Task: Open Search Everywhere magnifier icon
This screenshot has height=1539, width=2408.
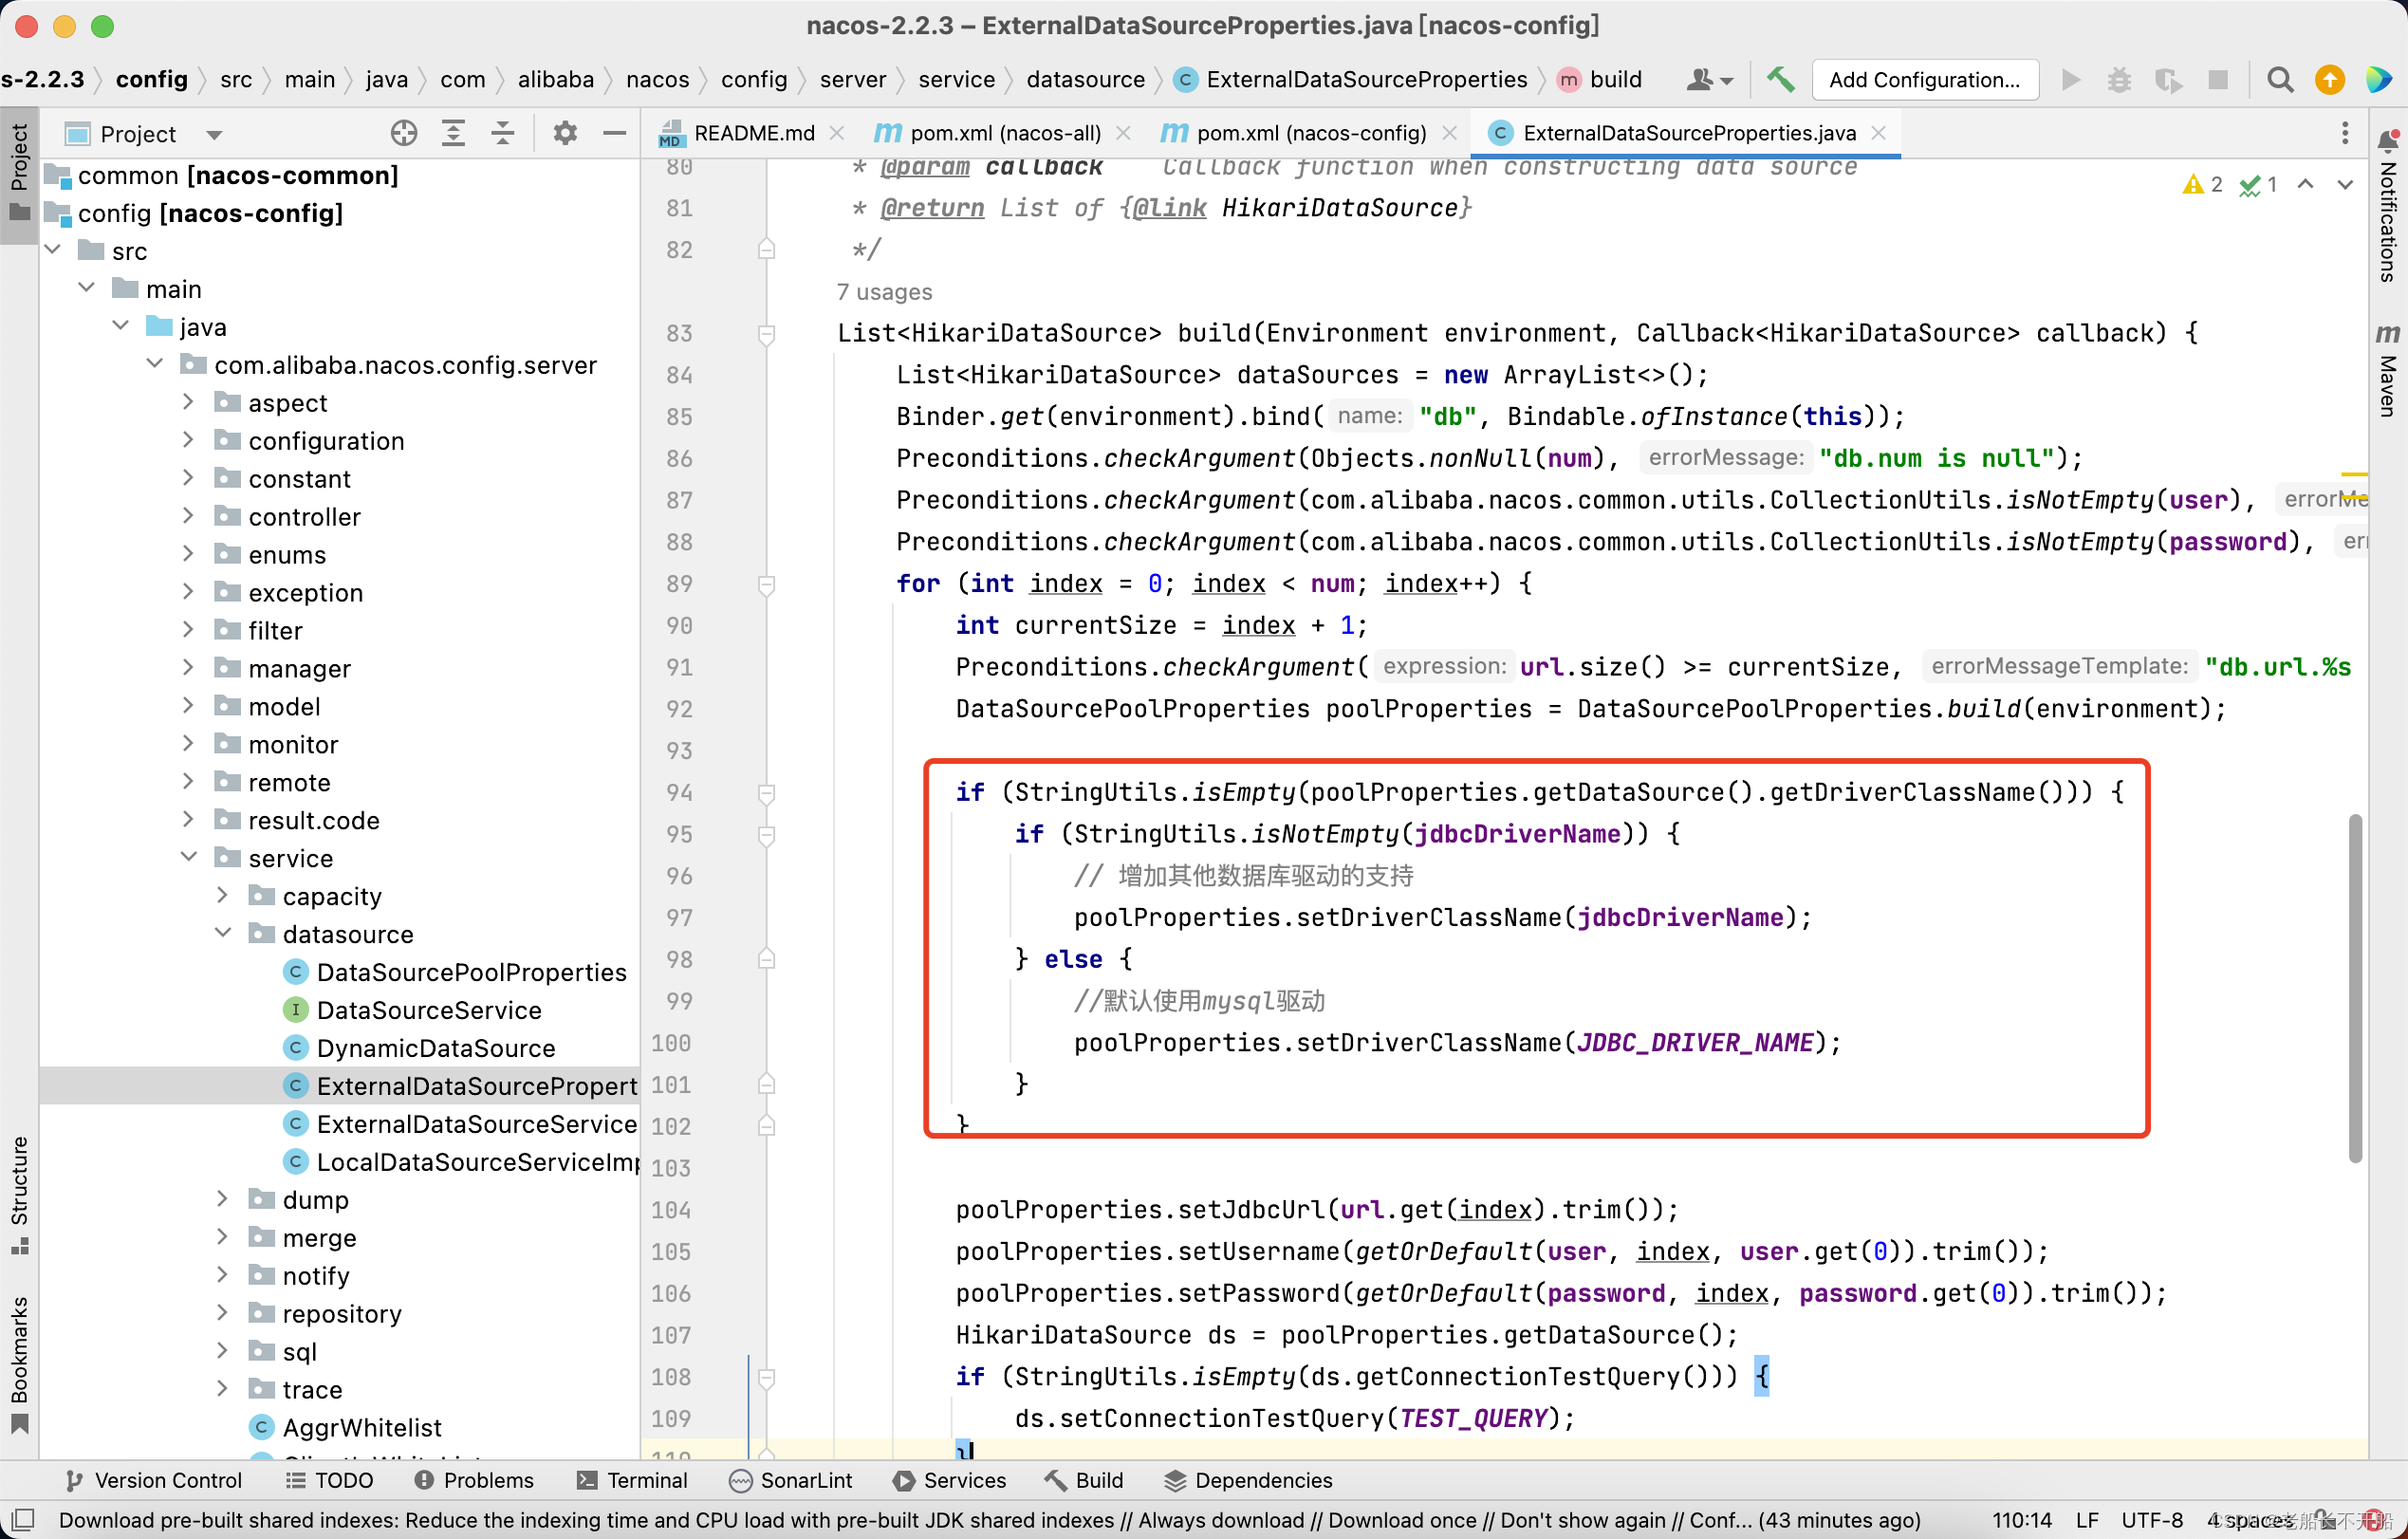Action: tap(2280, 79)
